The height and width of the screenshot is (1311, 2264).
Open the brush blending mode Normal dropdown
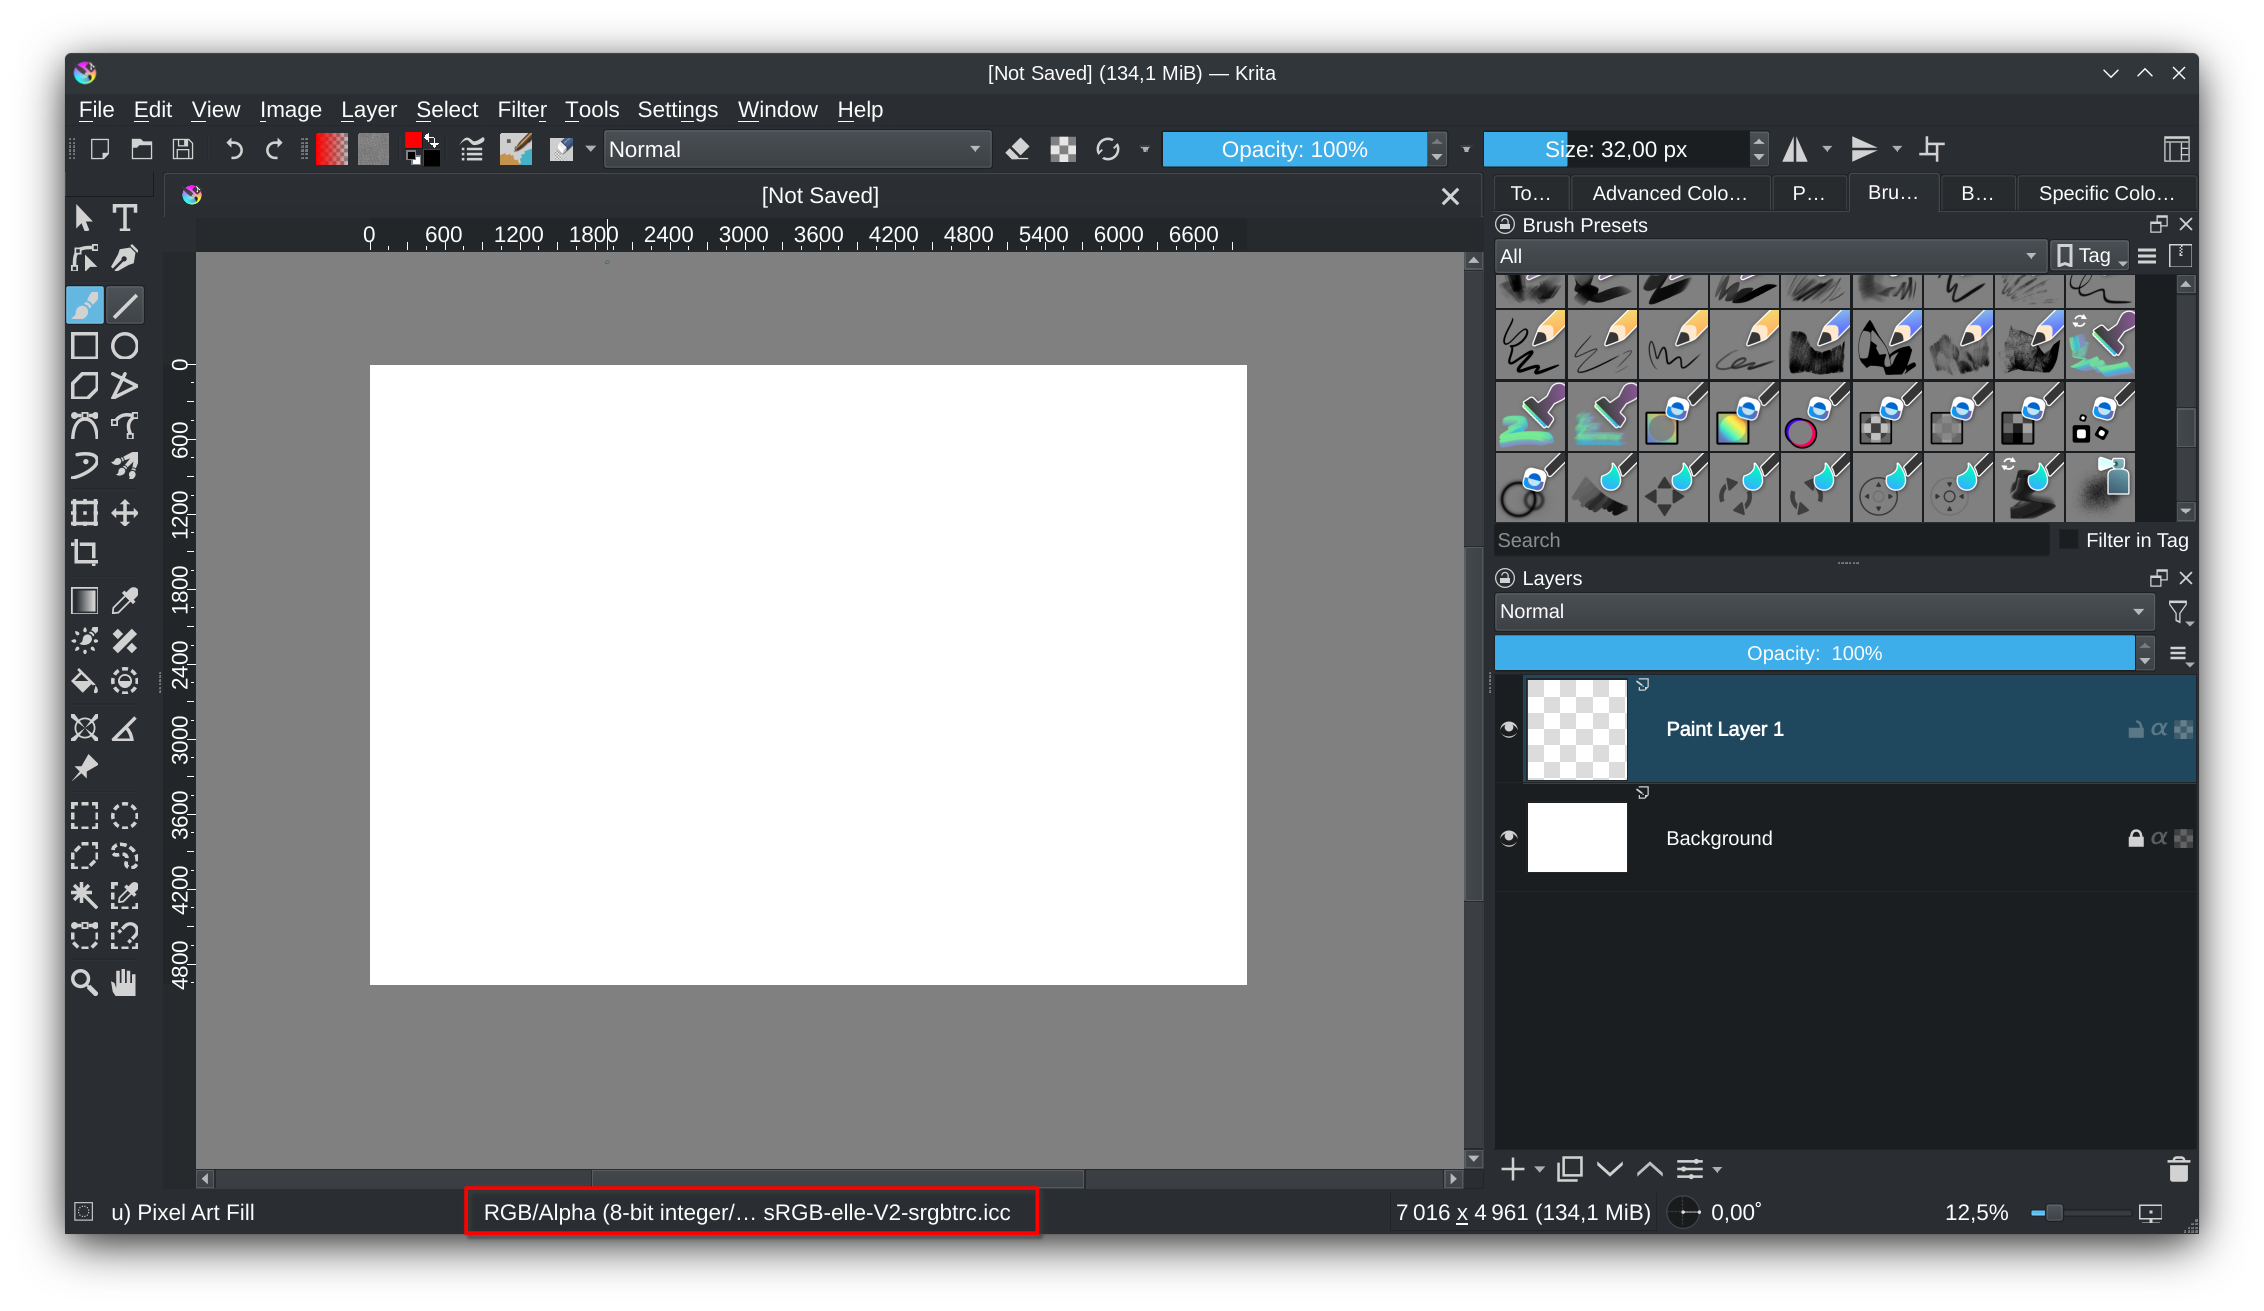pyautogui.click(x=796, y=150)
